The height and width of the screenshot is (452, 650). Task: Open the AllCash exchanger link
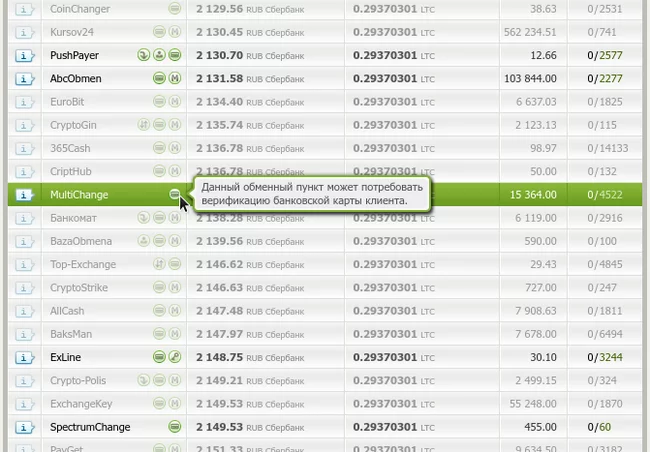click(67, 311)
